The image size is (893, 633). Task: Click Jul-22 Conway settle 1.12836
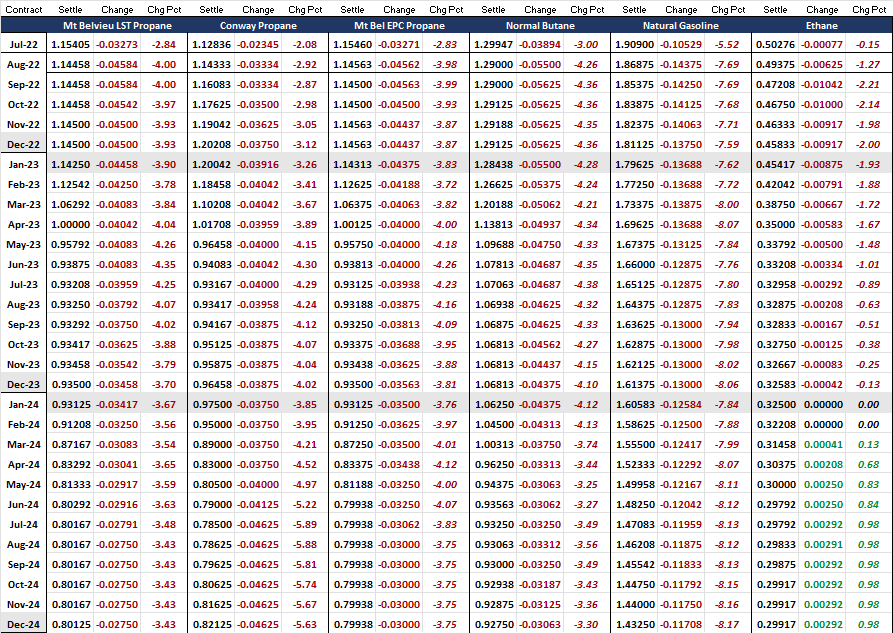tap(211, 44)
